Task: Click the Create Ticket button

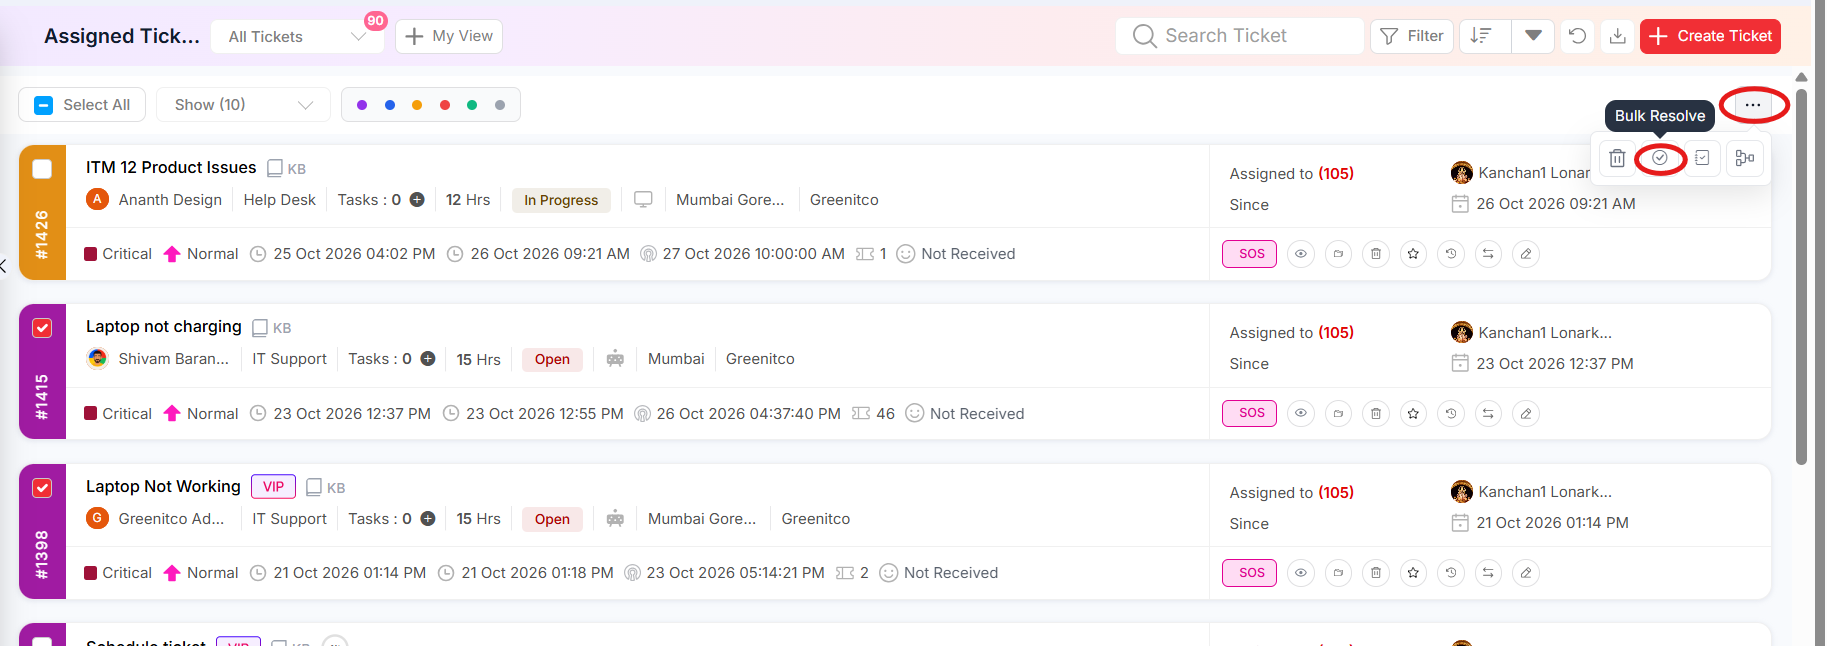Action: (x=1710, y=36)
